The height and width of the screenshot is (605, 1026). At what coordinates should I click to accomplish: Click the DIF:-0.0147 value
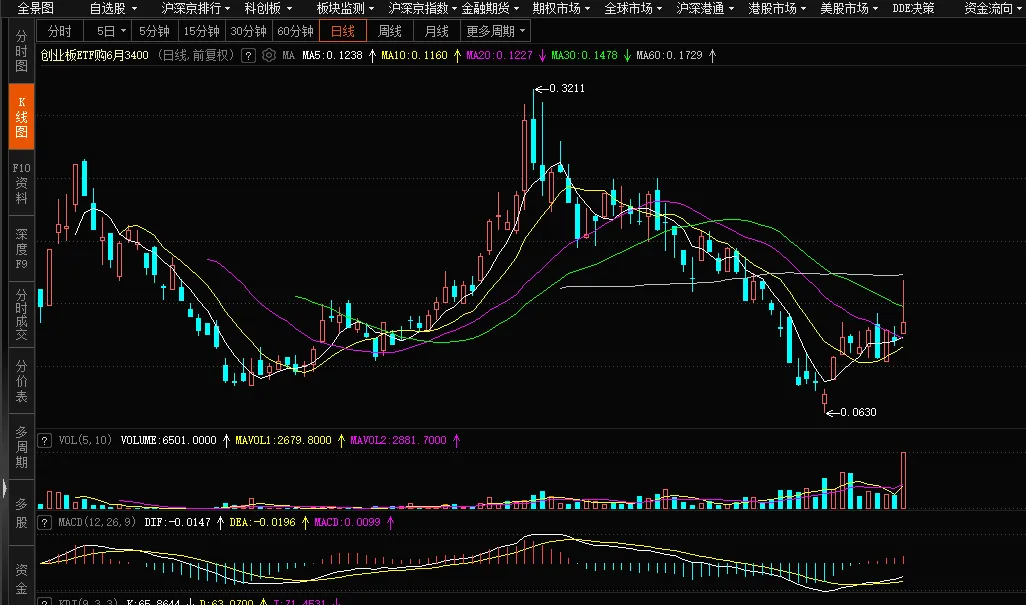point(177,522)
